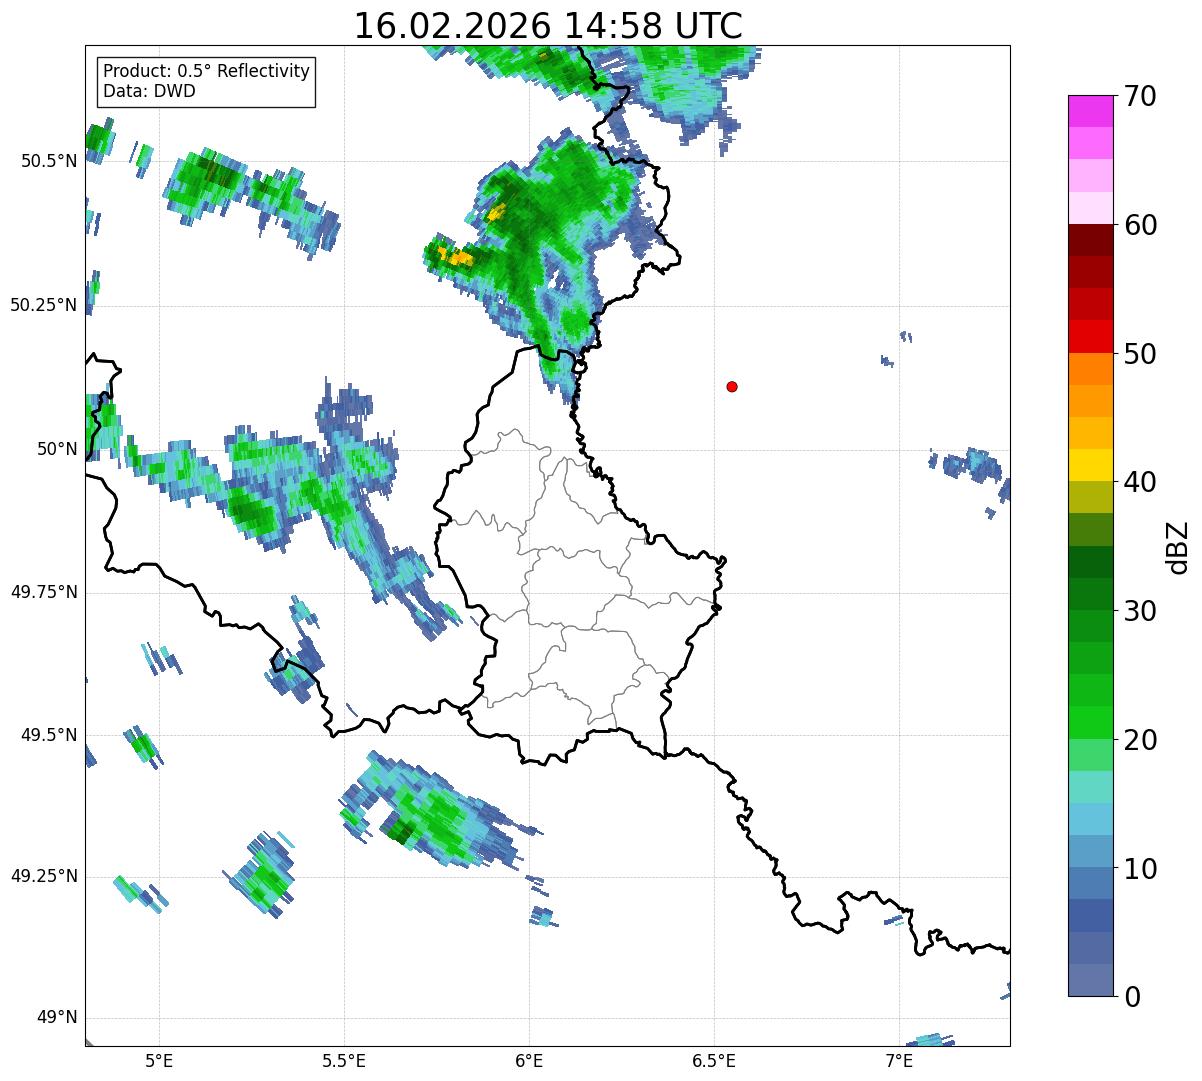The height and width of the screenshot is (1081, 1202).
Task: Click the longitude label 6.5°E
Action: tap(714, 1061)
